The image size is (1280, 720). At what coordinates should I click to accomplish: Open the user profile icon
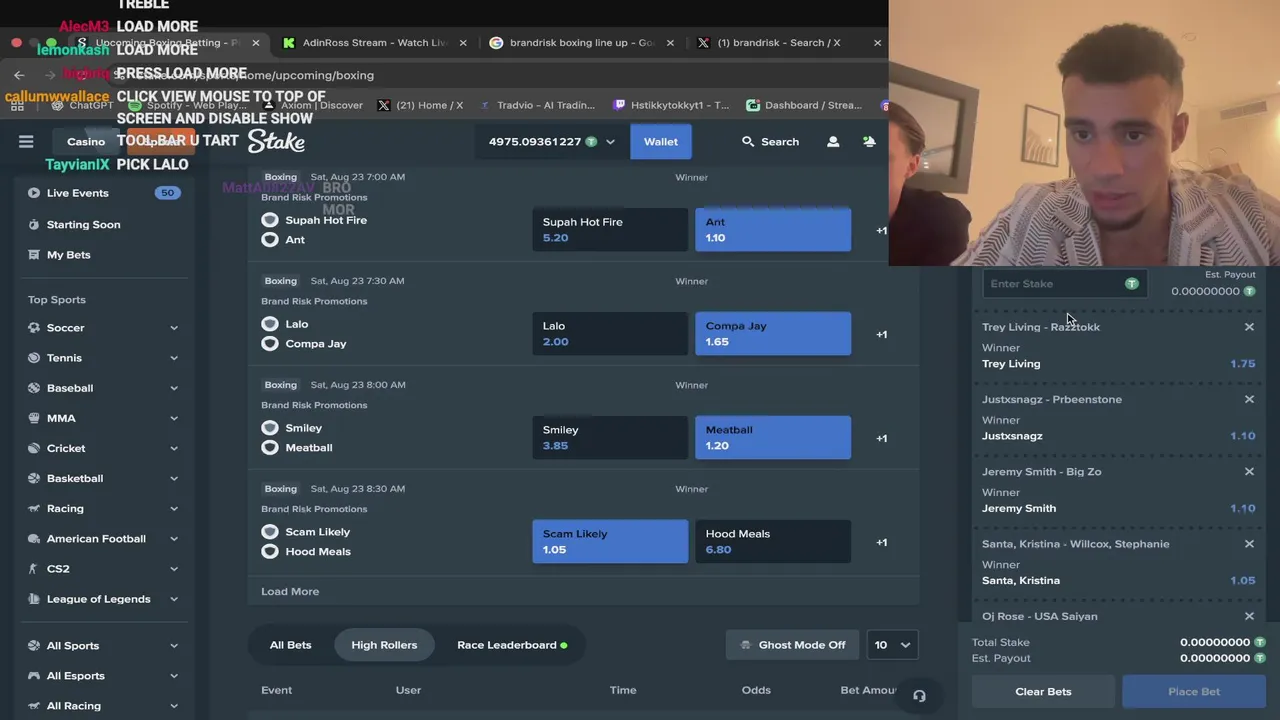click(833, 142)
